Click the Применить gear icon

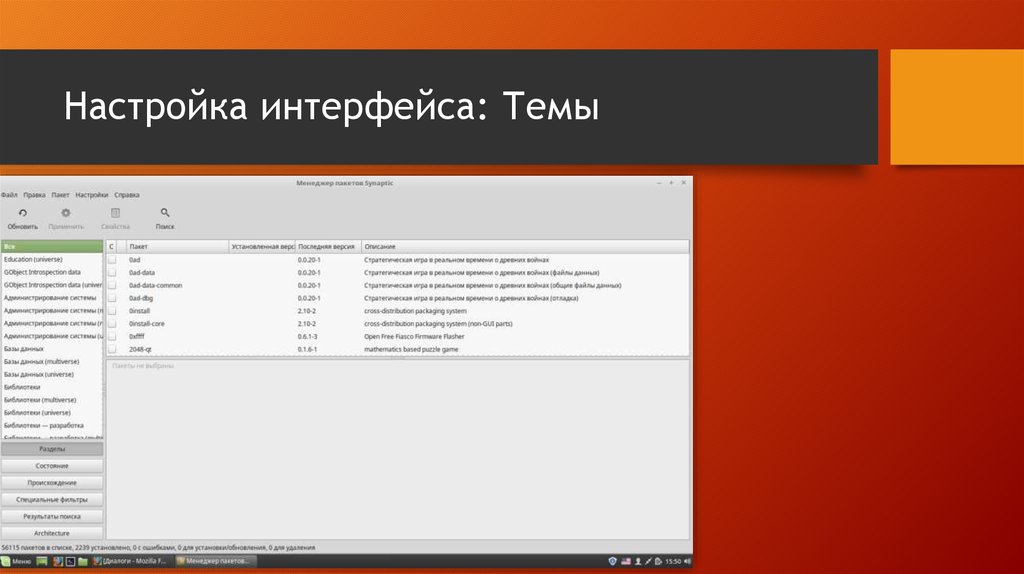tap(66, 213)
